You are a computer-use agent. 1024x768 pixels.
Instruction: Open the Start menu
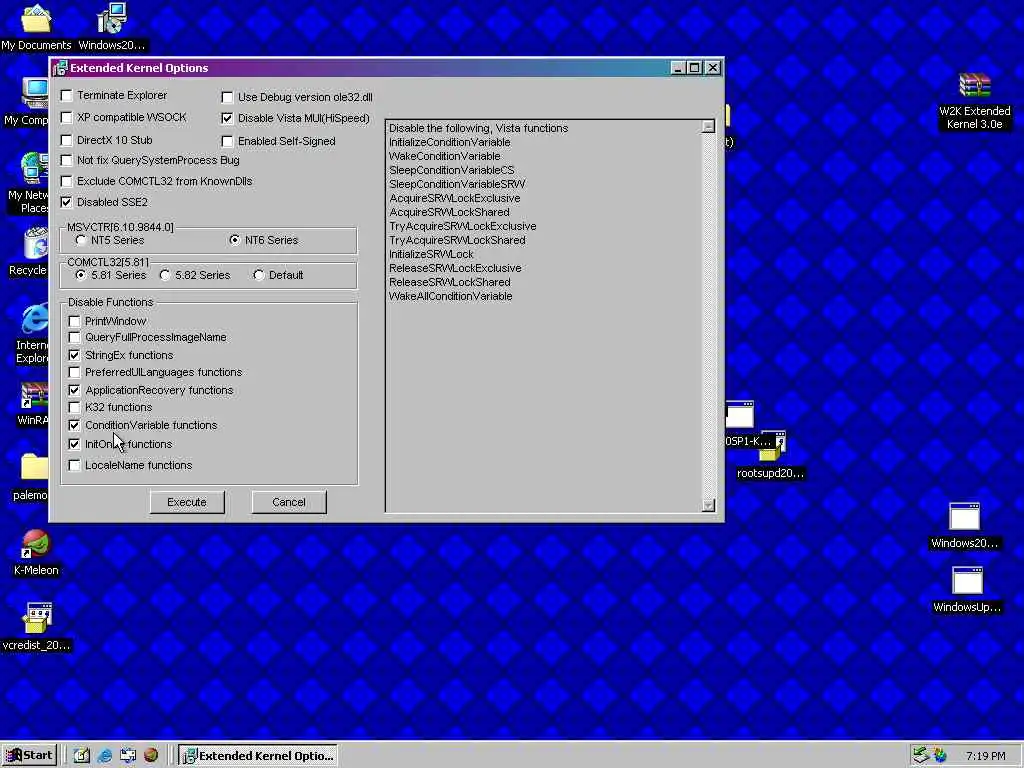click(29, 756)
